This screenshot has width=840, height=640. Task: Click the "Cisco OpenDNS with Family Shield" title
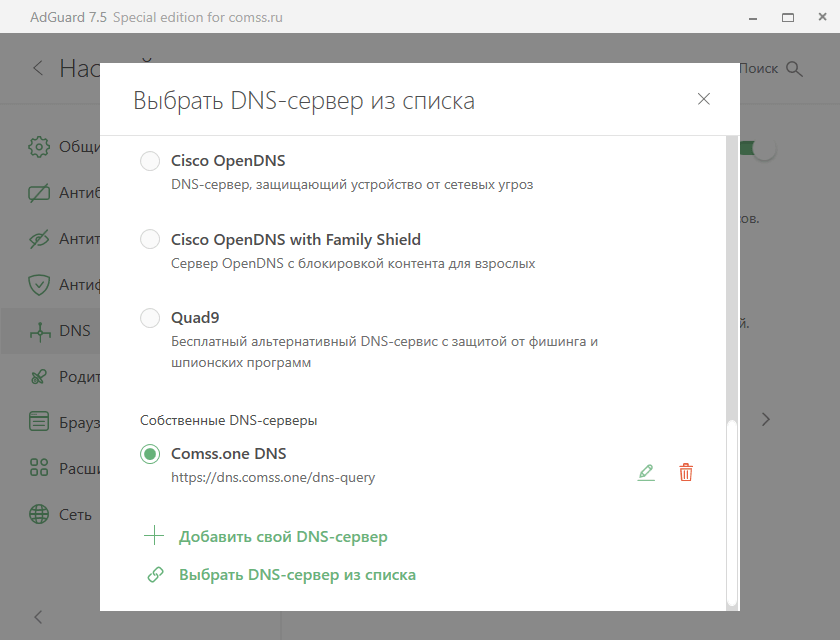pyautogui.click(x=296, y=239)
